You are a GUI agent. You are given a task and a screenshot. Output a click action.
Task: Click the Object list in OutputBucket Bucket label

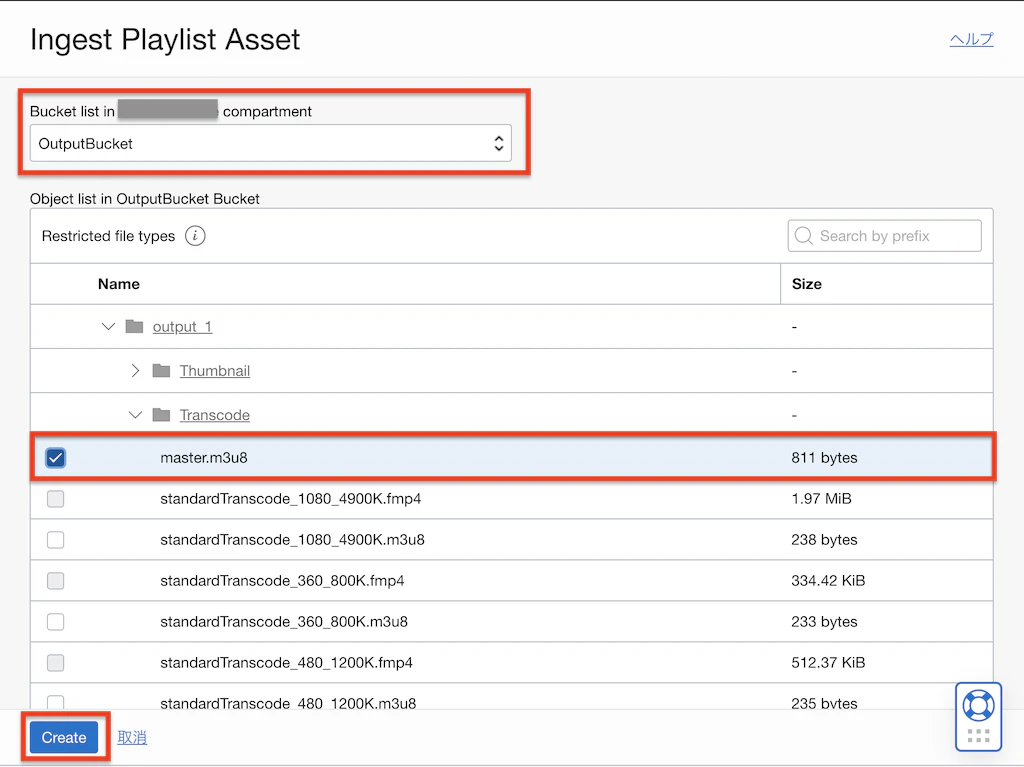[145, 199]
